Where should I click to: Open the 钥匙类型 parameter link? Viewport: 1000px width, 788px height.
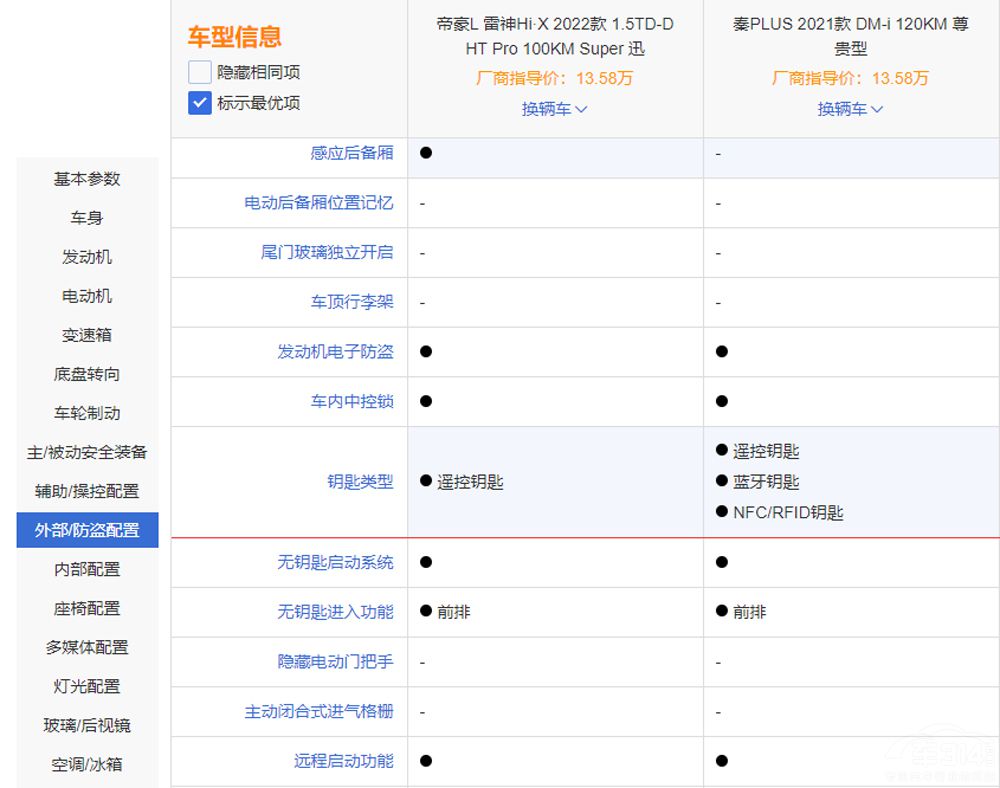(361, 482)
